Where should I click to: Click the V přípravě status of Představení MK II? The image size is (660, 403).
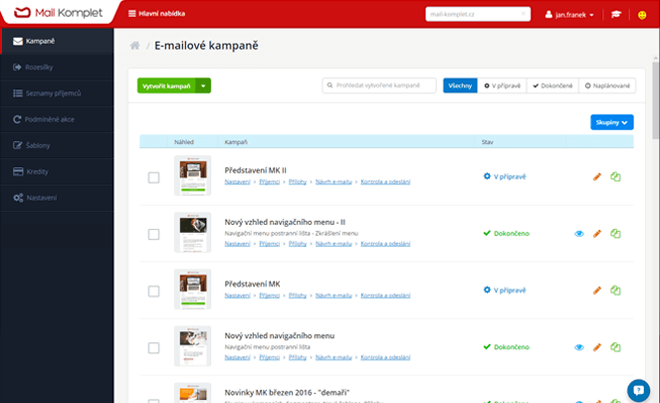pos(505,177)
